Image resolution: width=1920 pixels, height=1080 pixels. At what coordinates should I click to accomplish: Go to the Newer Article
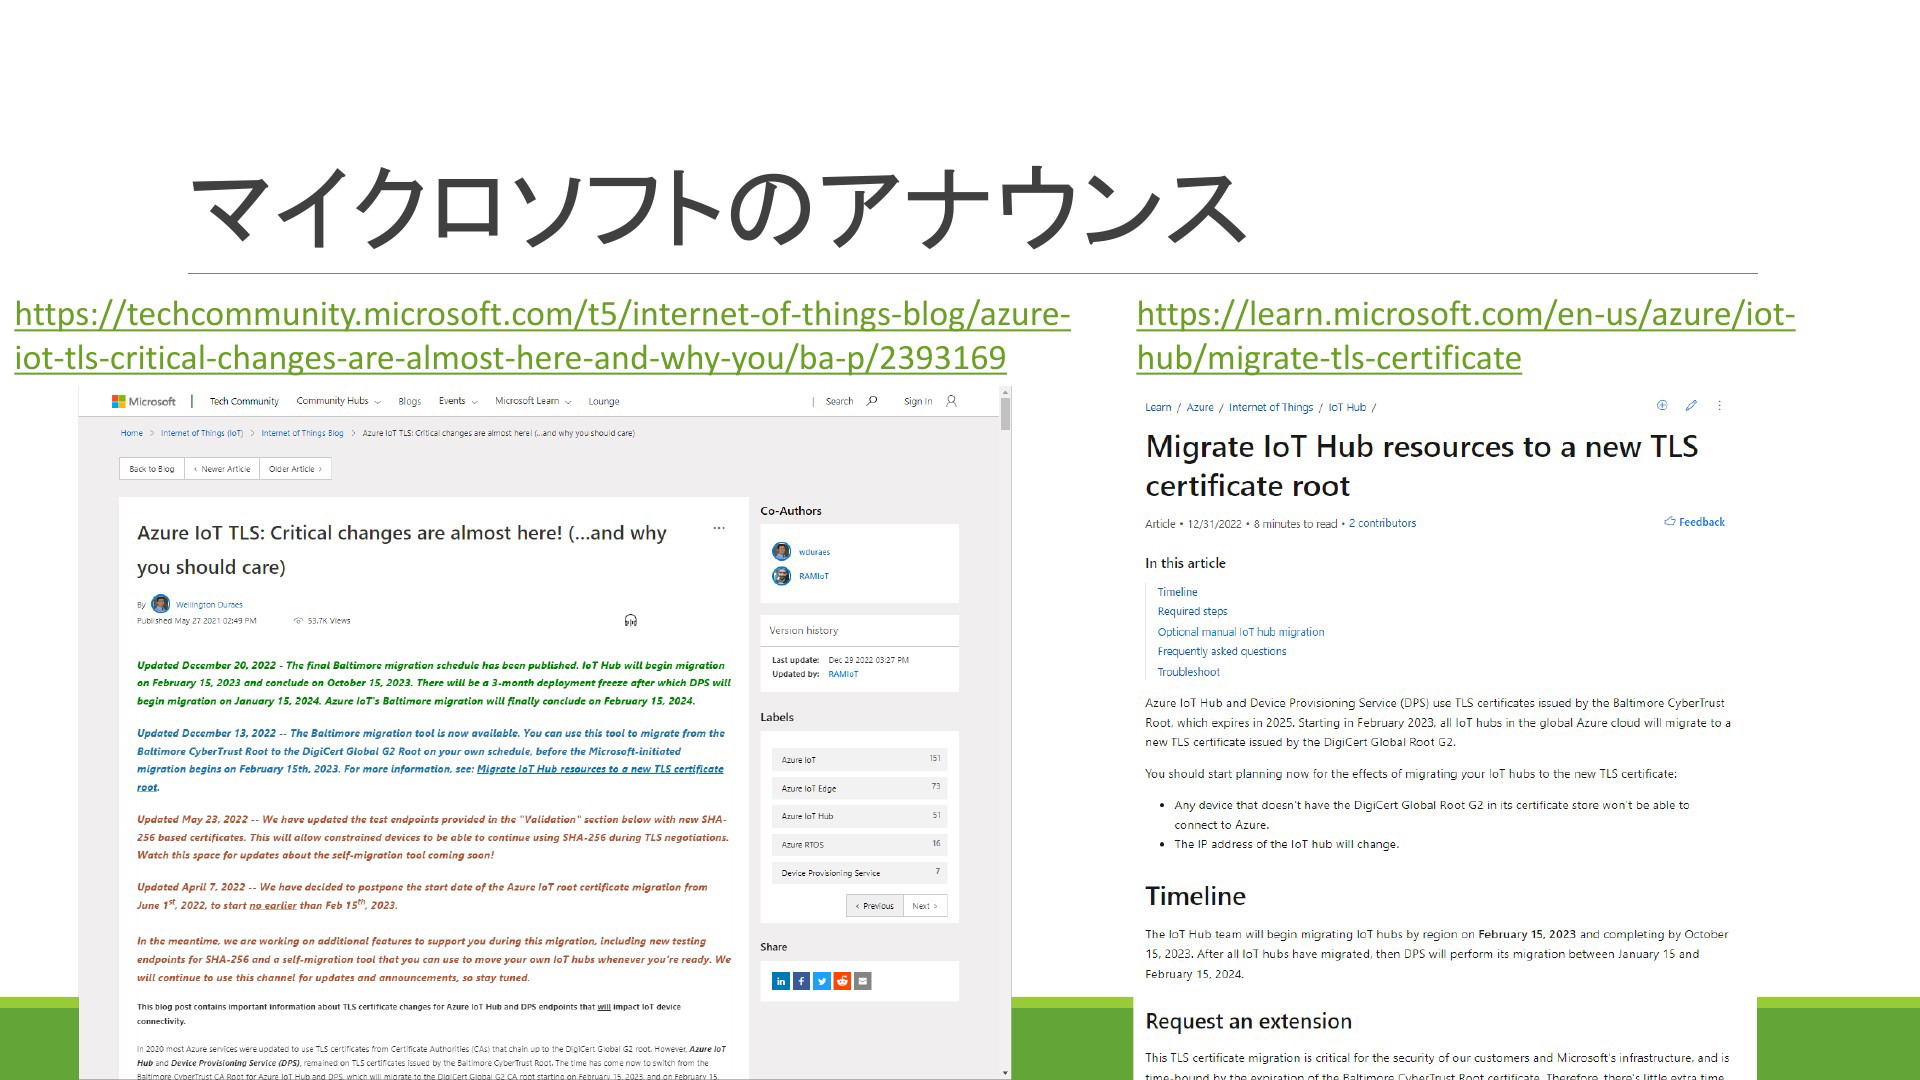(x=222, y=469)
